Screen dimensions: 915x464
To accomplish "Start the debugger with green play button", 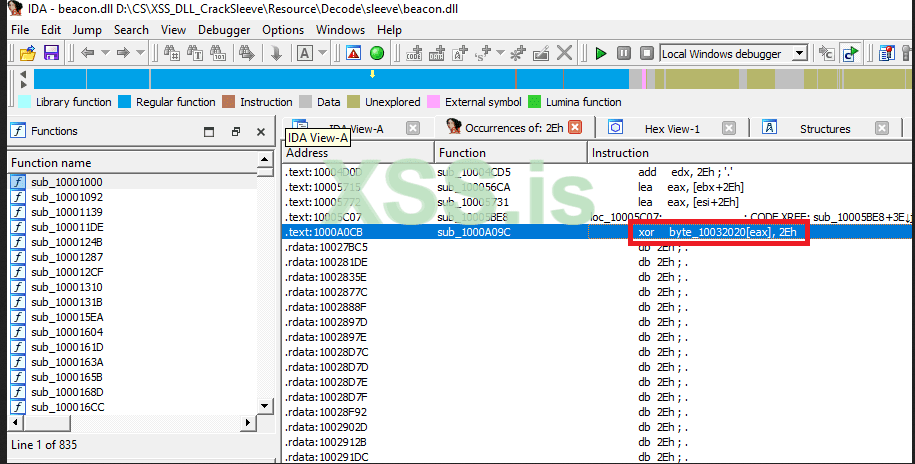I will [600, 53].
